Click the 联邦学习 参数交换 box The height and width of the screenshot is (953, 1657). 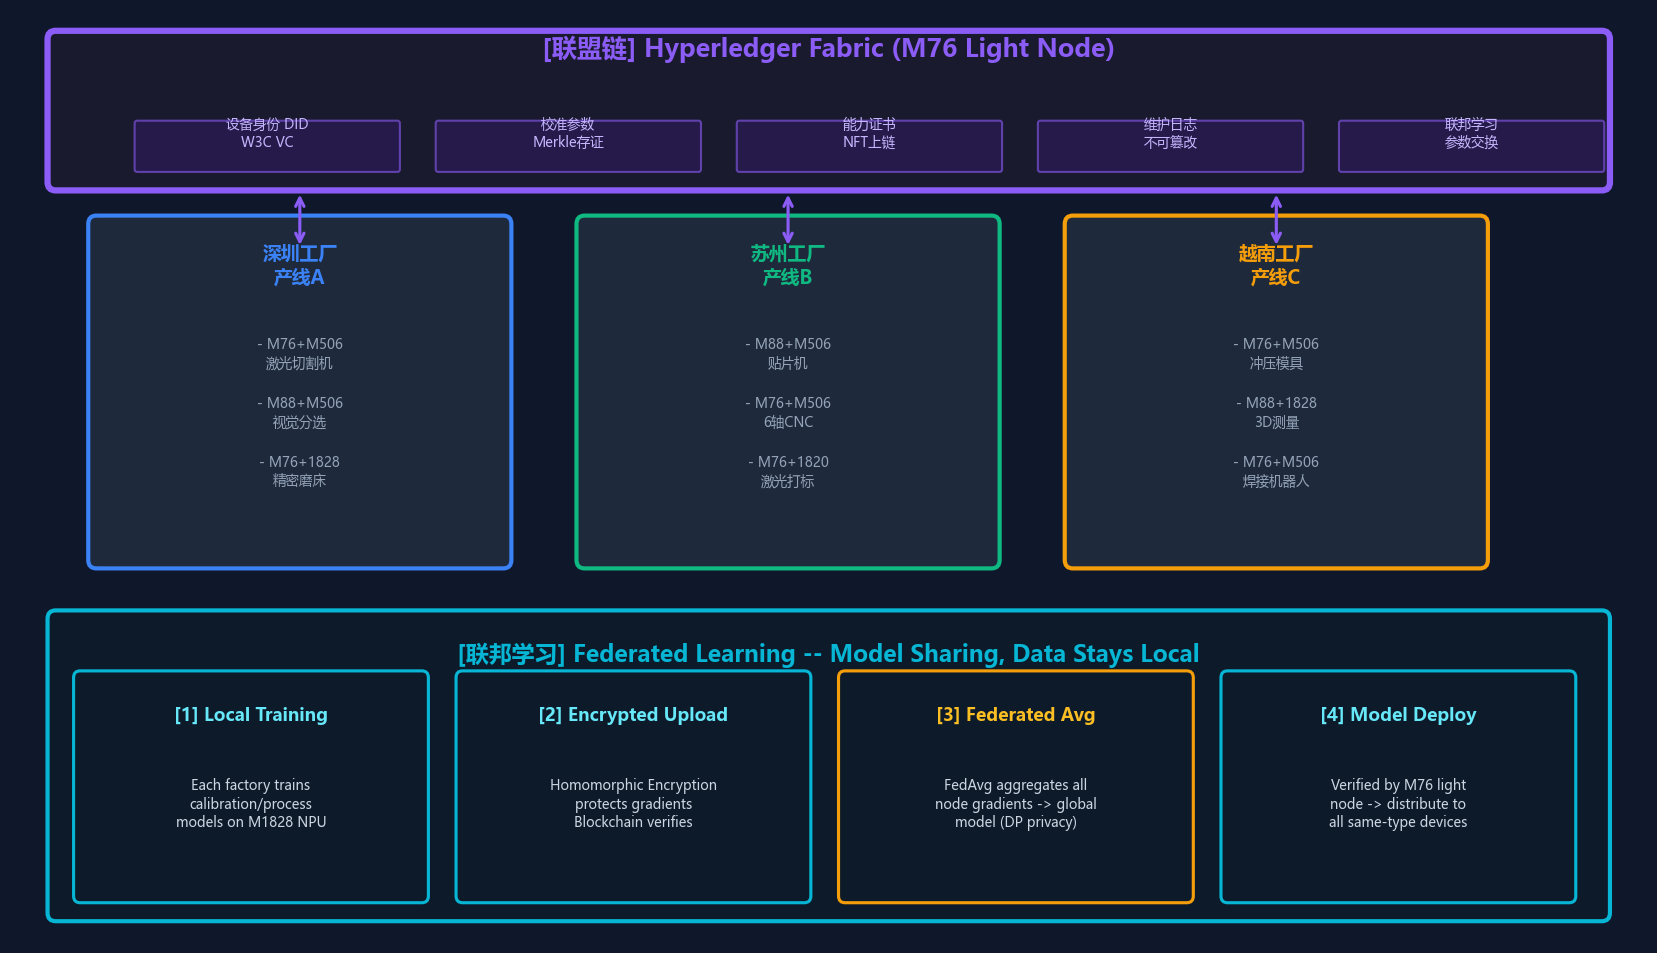1471,146
